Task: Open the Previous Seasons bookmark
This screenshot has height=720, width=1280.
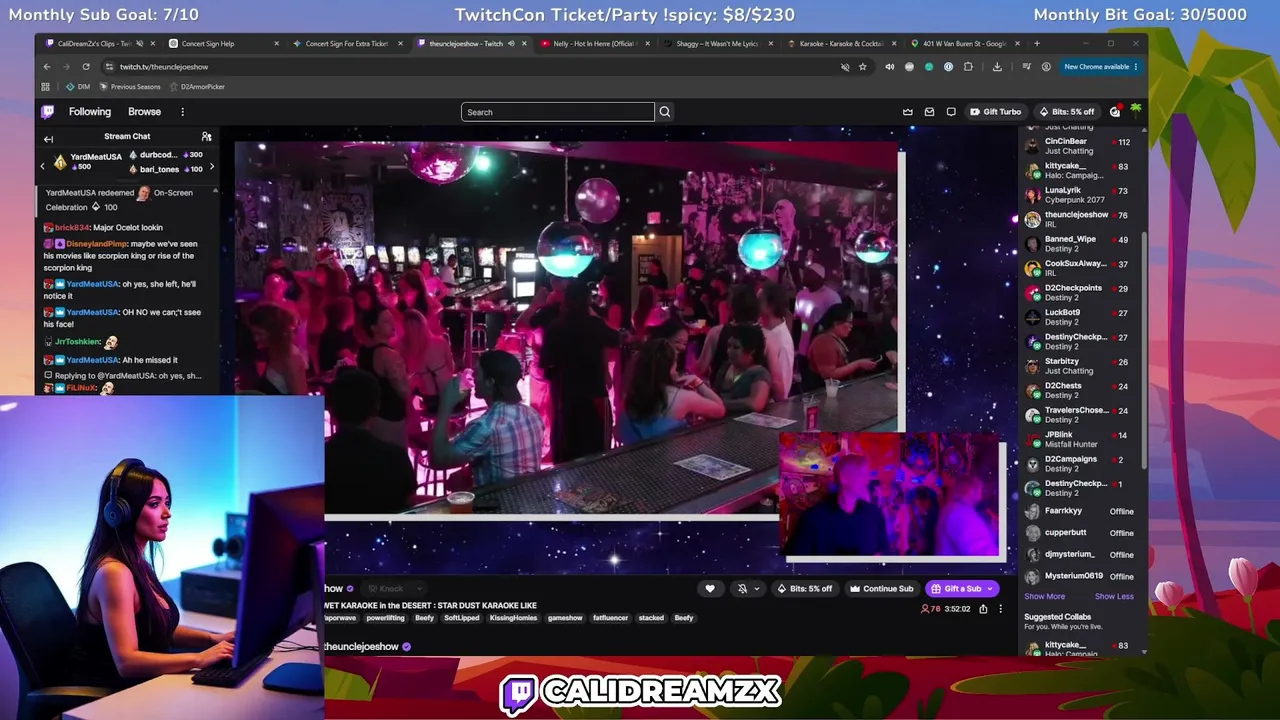Action: pyautogui.click(x=129, y=87)
